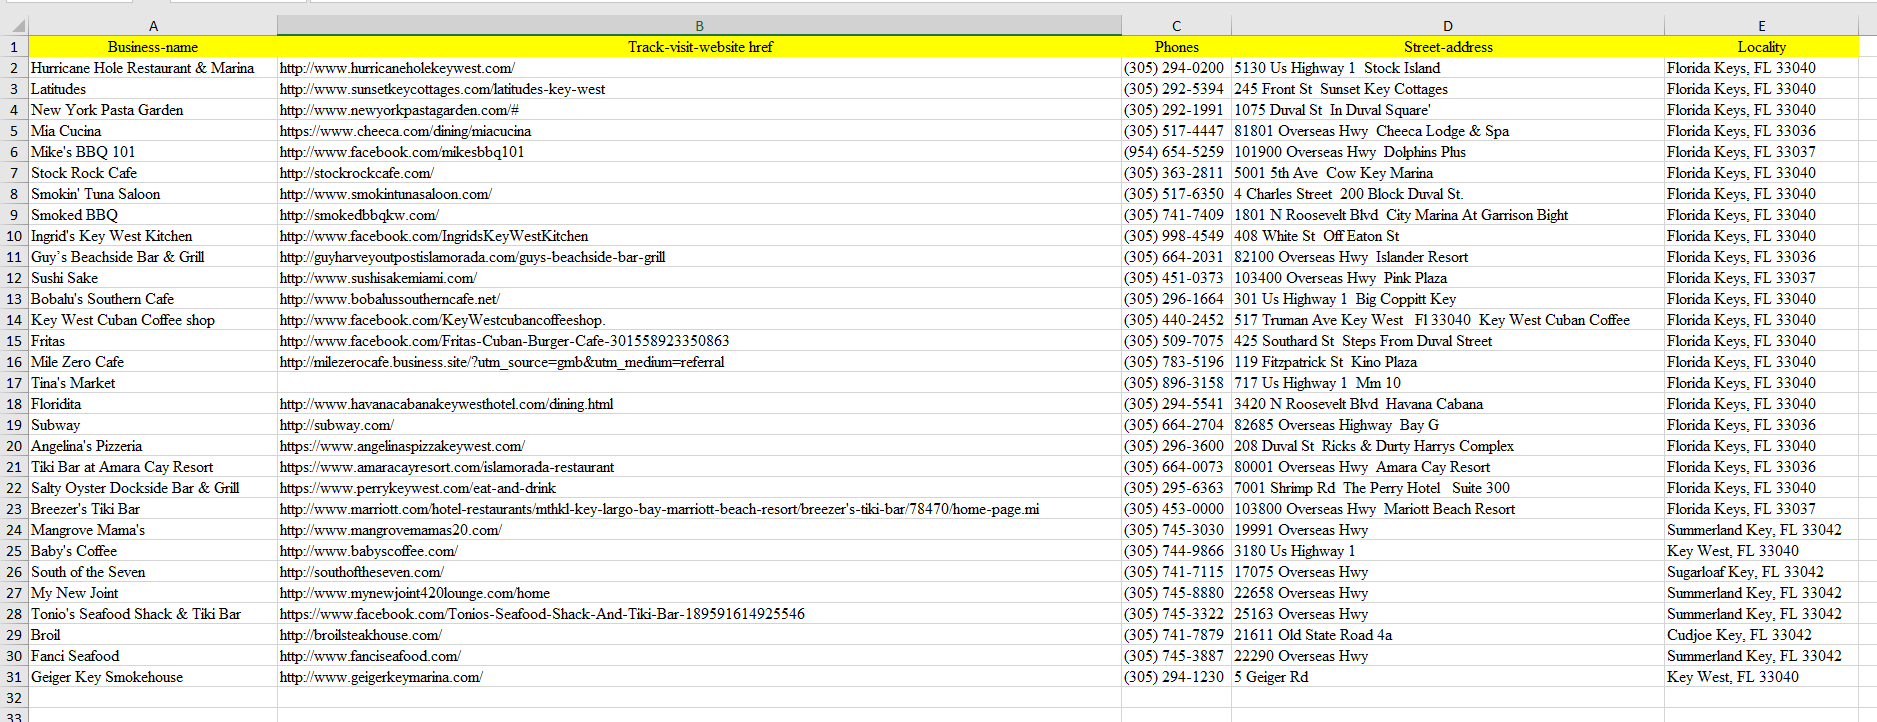Select the '1075 Duval St In Duval Square' address

pyautogui.click(x=1448, y=110)
